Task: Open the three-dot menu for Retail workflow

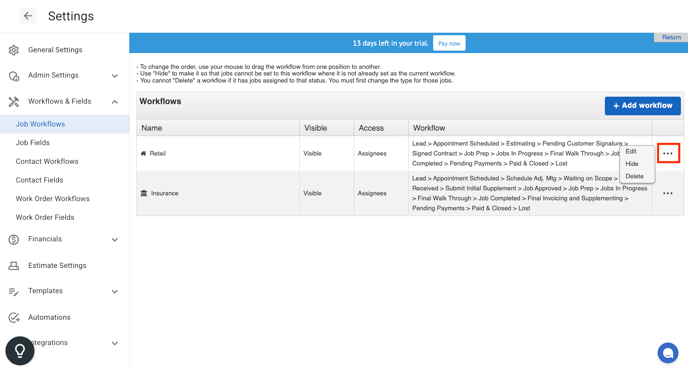Action: (x=668, y=153)
